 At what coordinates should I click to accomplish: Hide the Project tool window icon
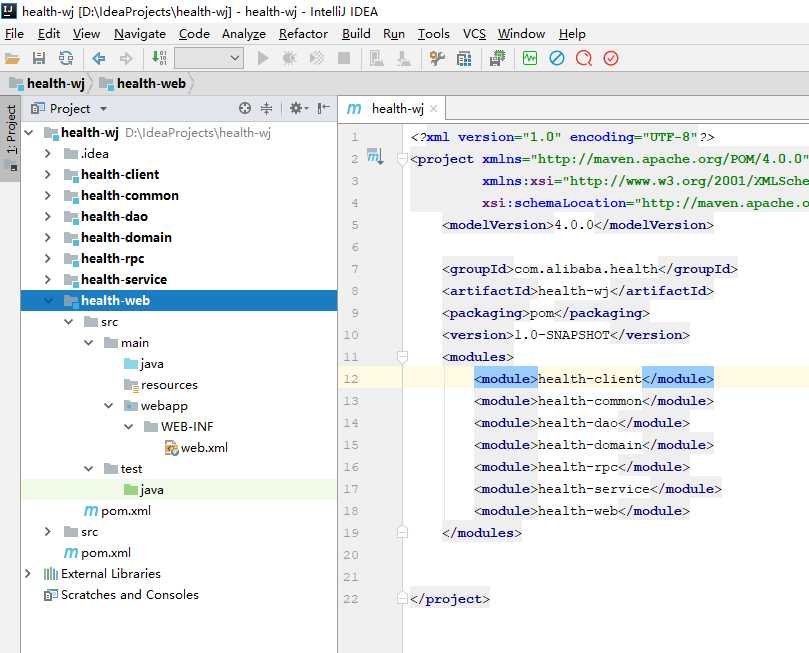[323, 108]
